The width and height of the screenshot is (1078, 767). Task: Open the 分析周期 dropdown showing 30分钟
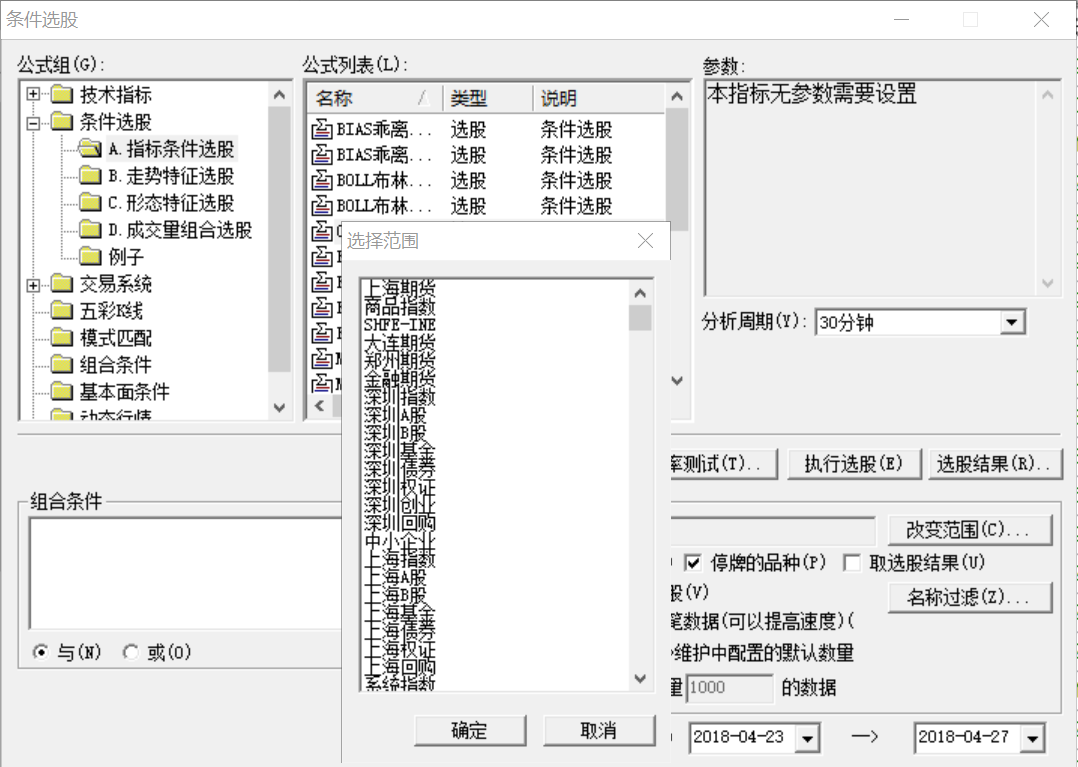point(1011,322)
